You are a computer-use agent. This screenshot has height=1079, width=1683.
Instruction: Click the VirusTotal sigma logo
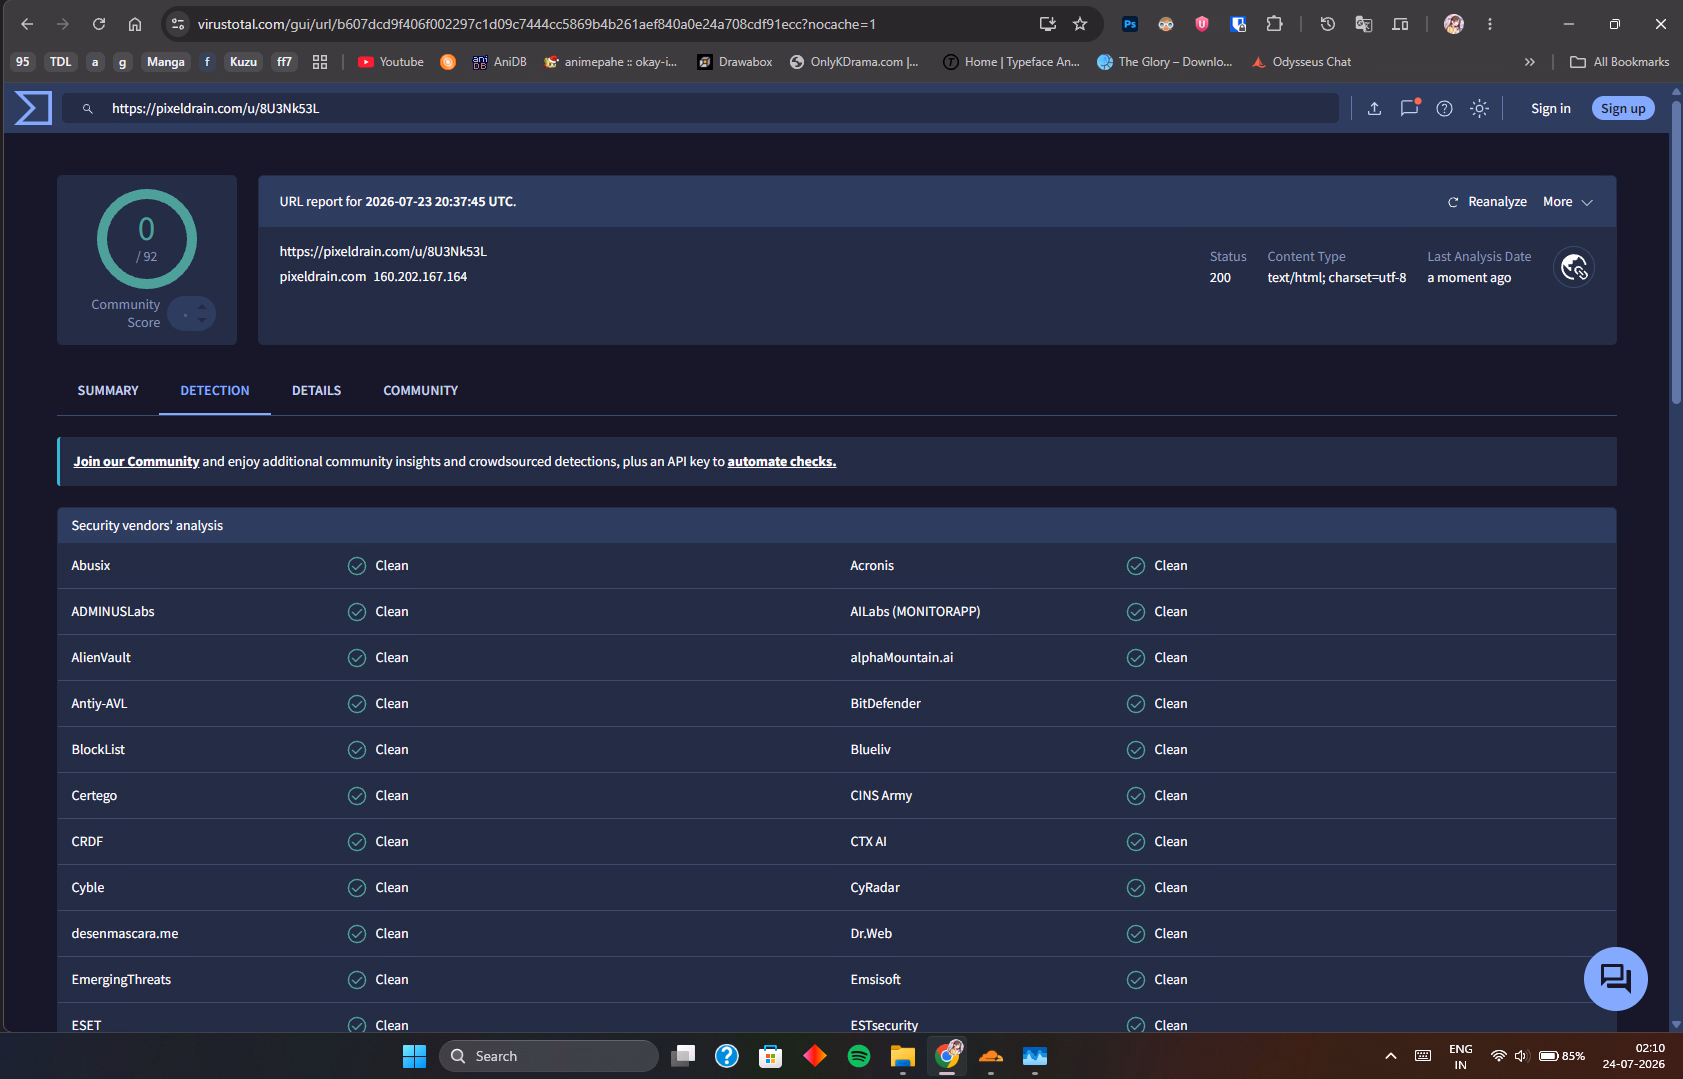coord(33,108)
